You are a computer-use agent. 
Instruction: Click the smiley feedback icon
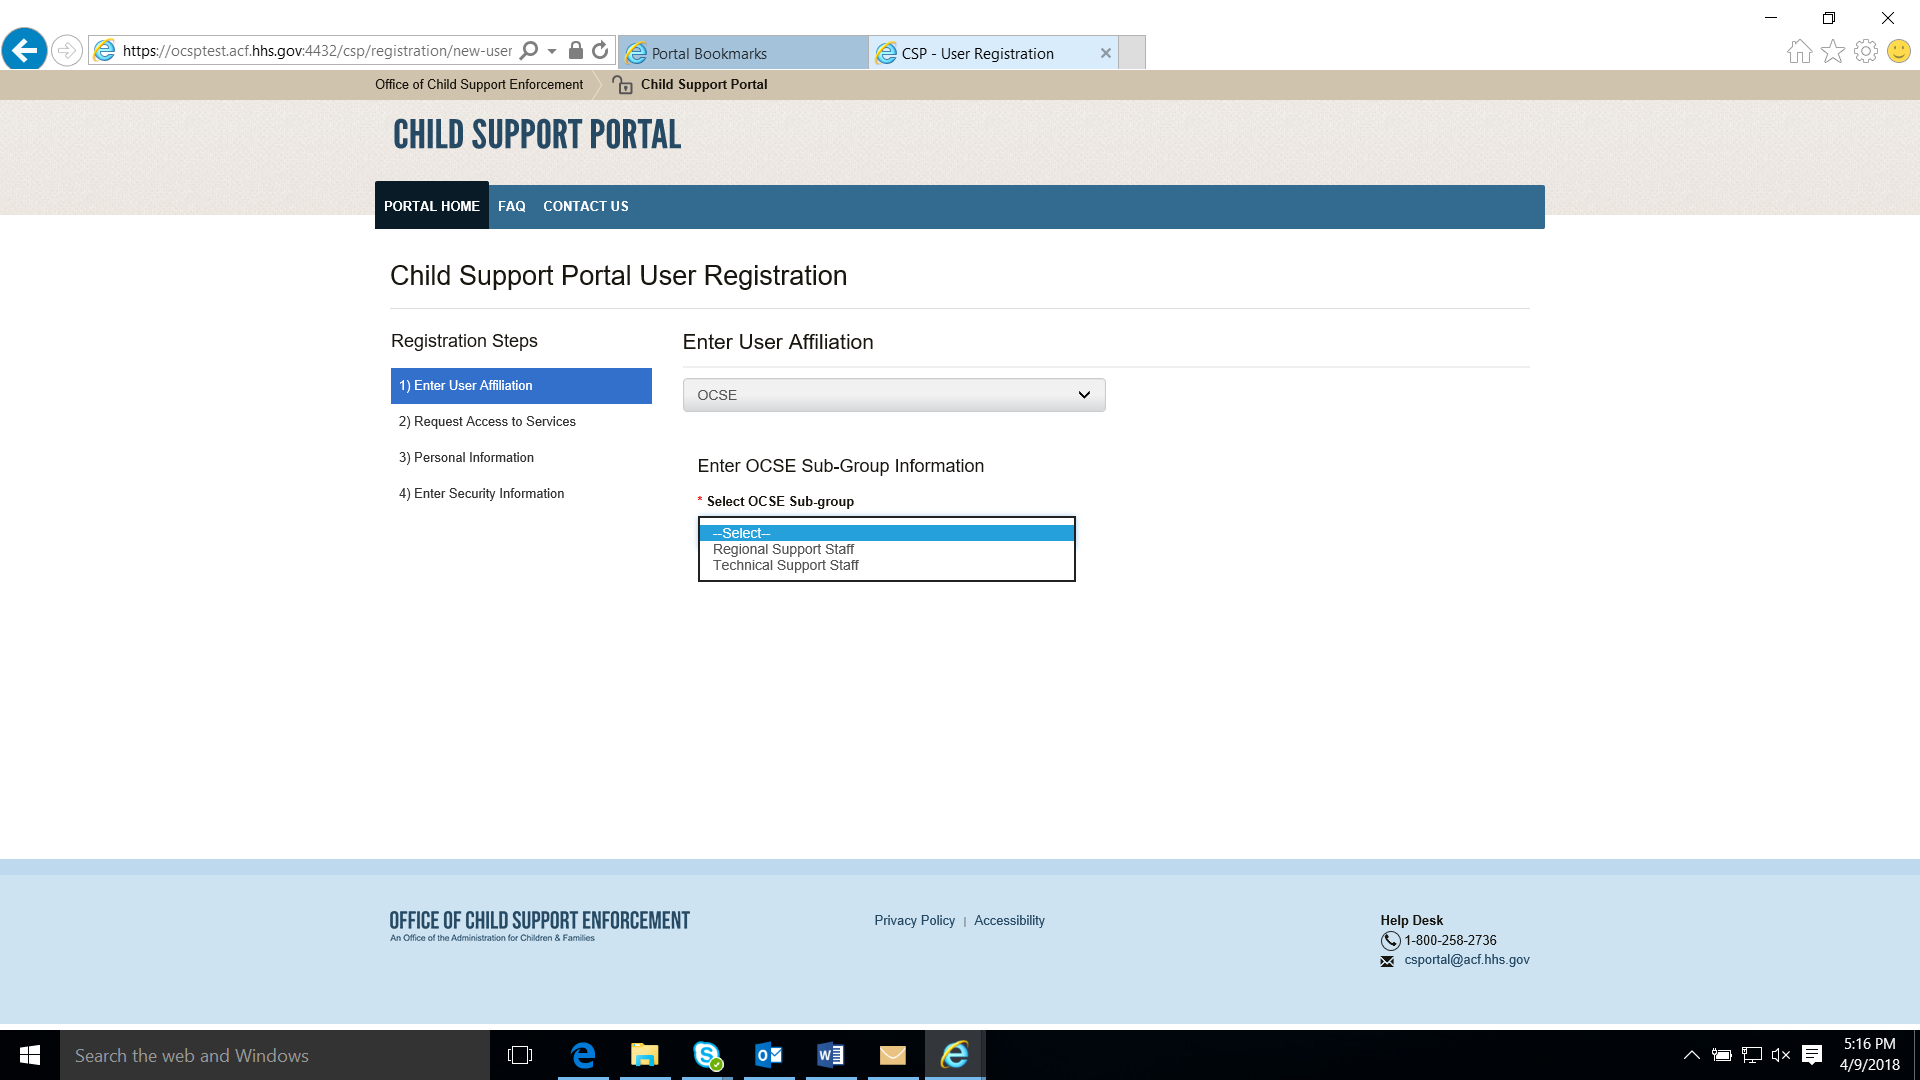point(1898,51)
